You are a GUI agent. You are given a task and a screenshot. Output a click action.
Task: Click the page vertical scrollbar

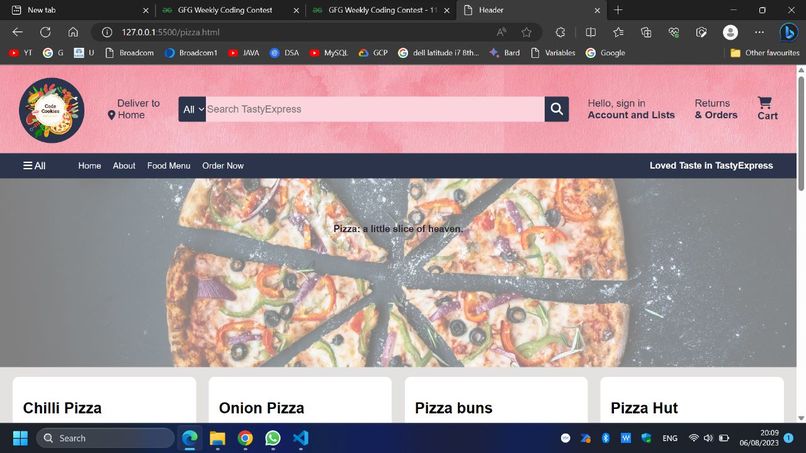tap(801, 134)
